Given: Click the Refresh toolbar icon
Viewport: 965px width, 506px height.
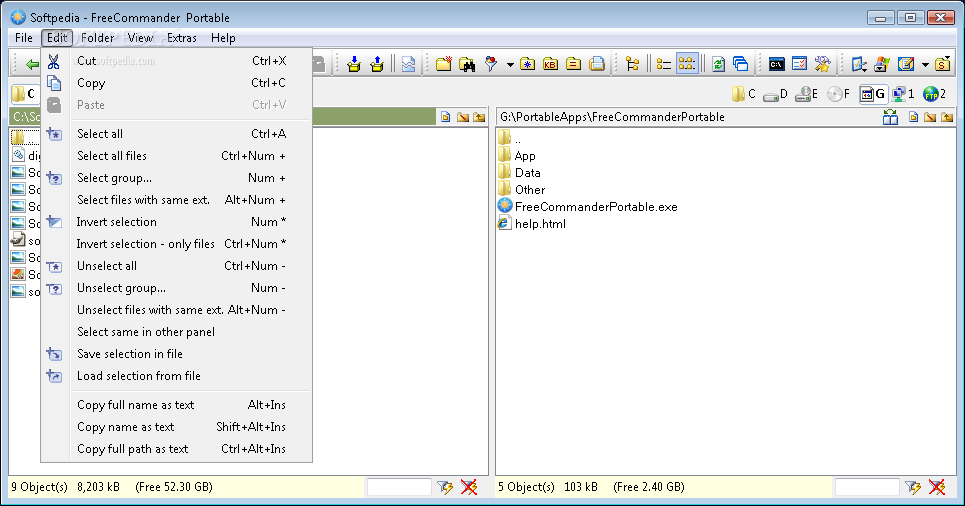Looking at the screenshot, I should (718, 63).
